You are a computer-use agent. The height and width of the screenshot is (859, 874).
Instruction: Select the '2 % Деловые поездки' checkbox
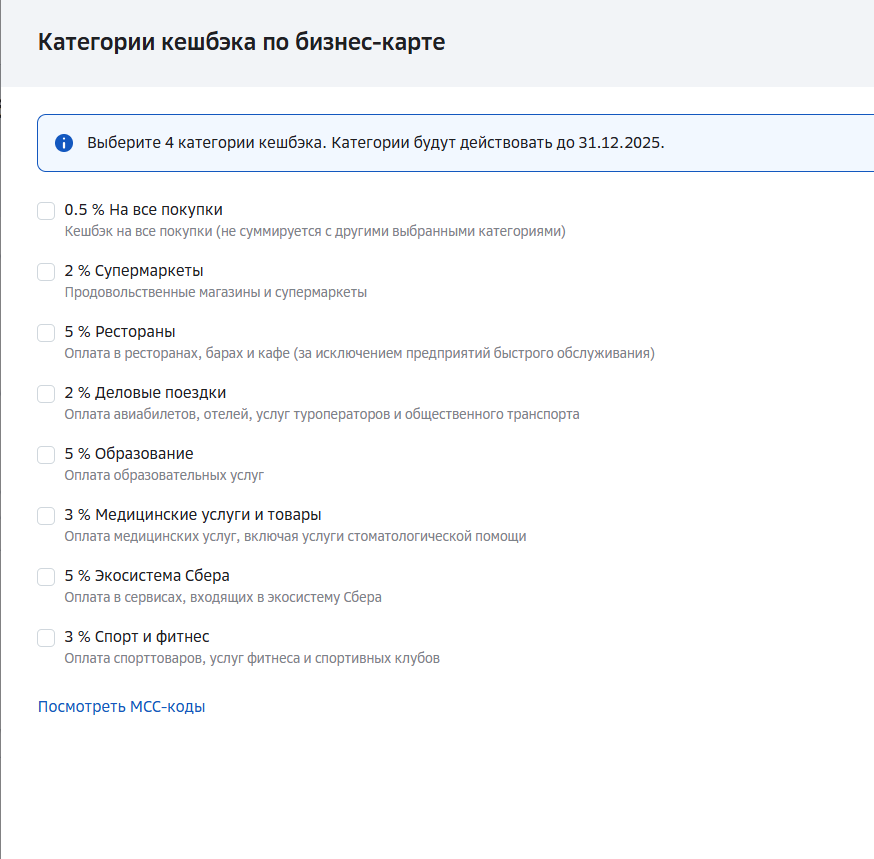click(x=46, y=394)
